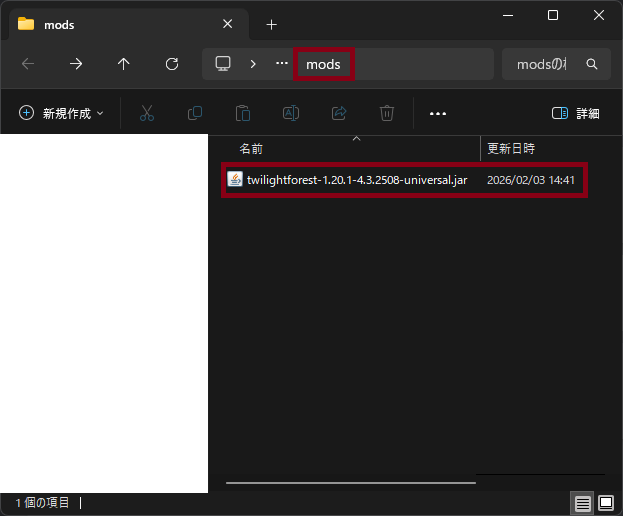Click the Back navigation arrow

(28, 64)
